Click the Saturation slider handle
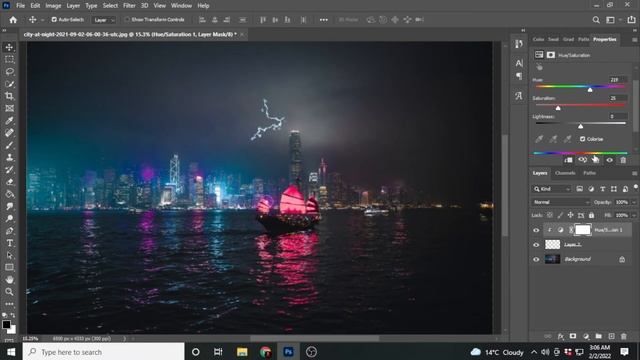This screenshot has height=360, width=640. (x=558, y=108)
